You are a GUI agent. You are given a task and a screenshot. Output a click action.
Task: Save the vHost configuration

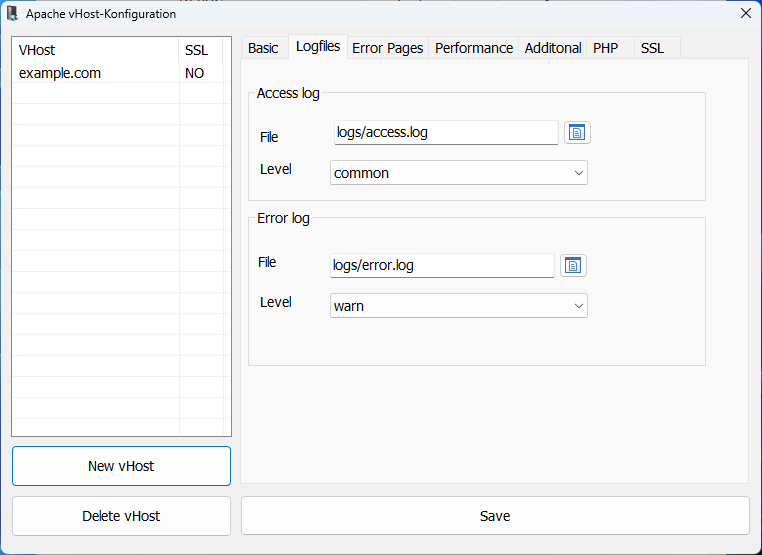tap(495, 516)
